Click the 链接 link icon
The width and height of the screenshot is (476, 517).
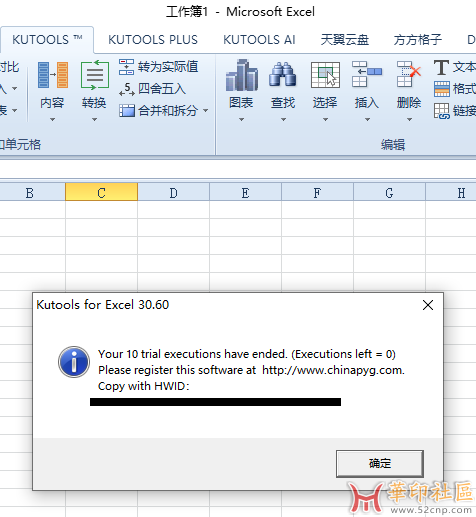(x=442, y=111)
